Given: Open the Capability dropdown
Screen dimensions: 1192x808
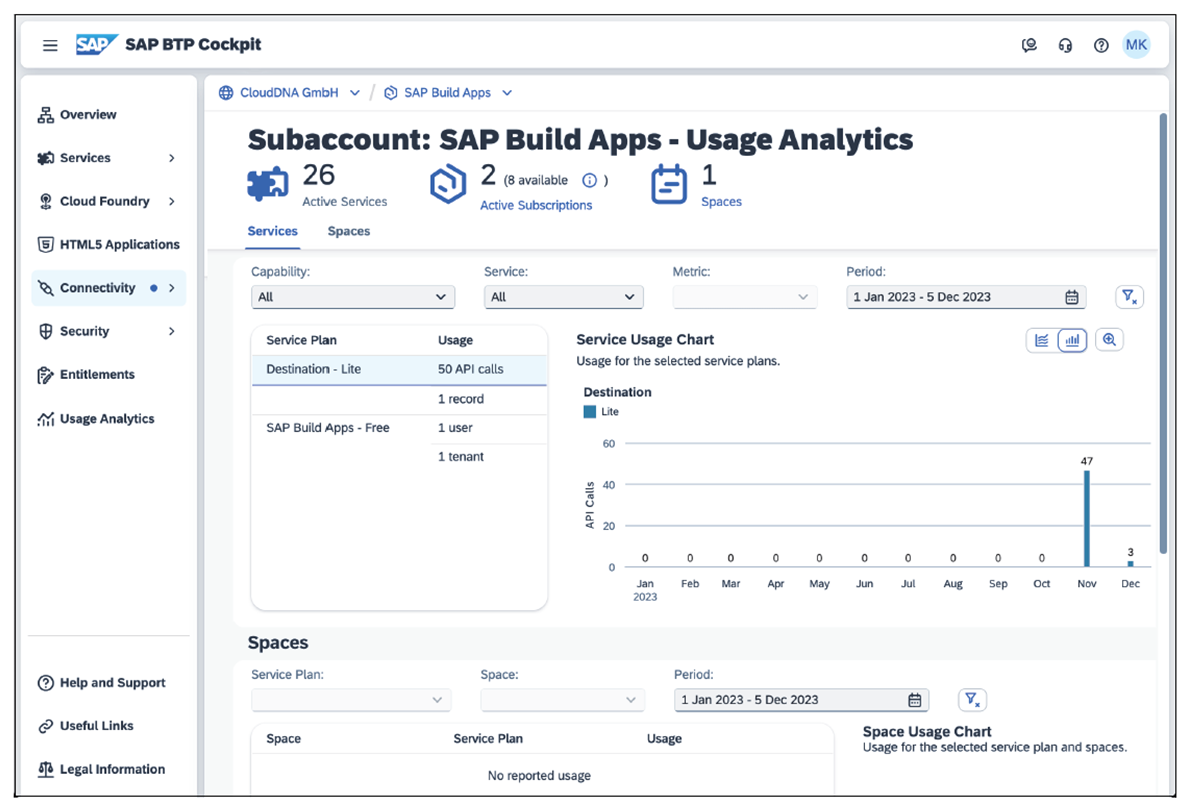Looking at the screenshot, I should [352, 296].
